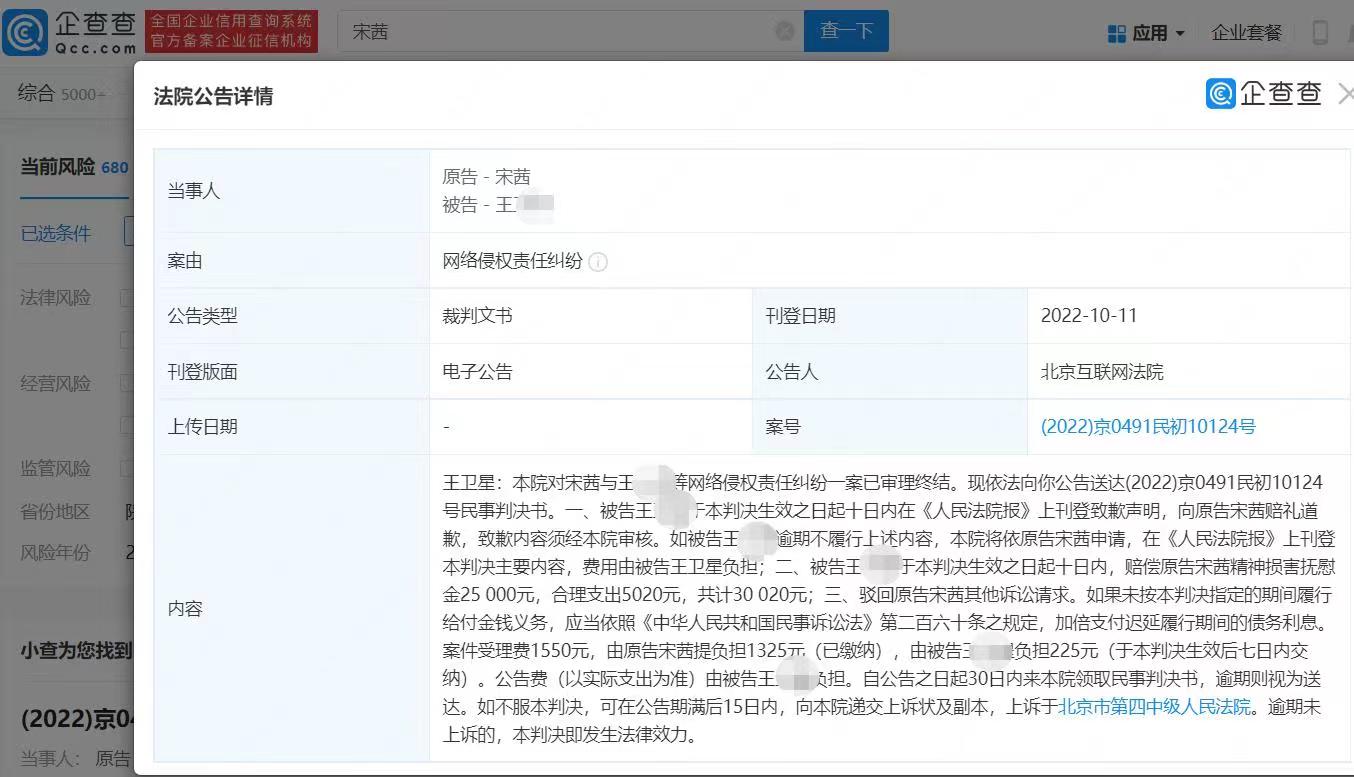Expand the 应用 dropdown arrow
Image resolution: width=1354 pixels, height=777 pixels.
tap(1180, 34)
